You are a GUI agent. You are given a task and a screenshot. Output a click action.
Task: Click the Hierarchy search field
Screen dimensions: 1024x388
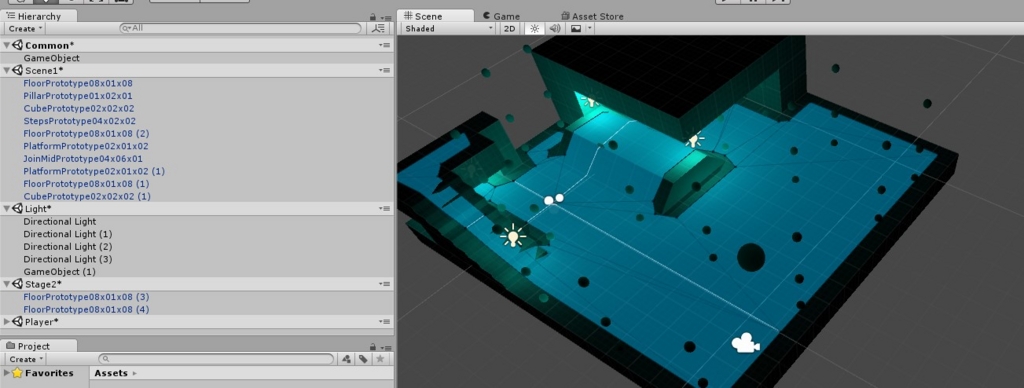240,29
